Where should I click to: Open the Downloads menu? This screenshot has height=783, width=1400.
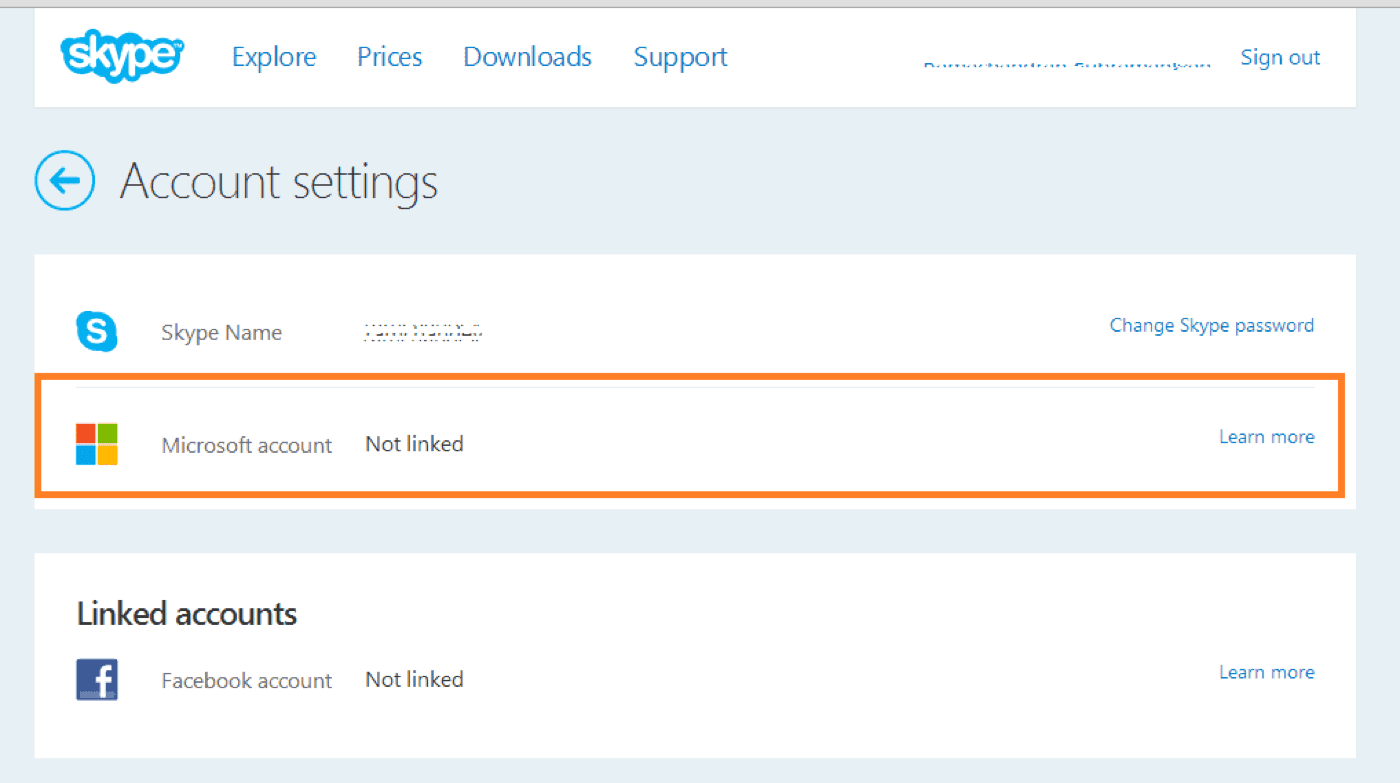528,57
